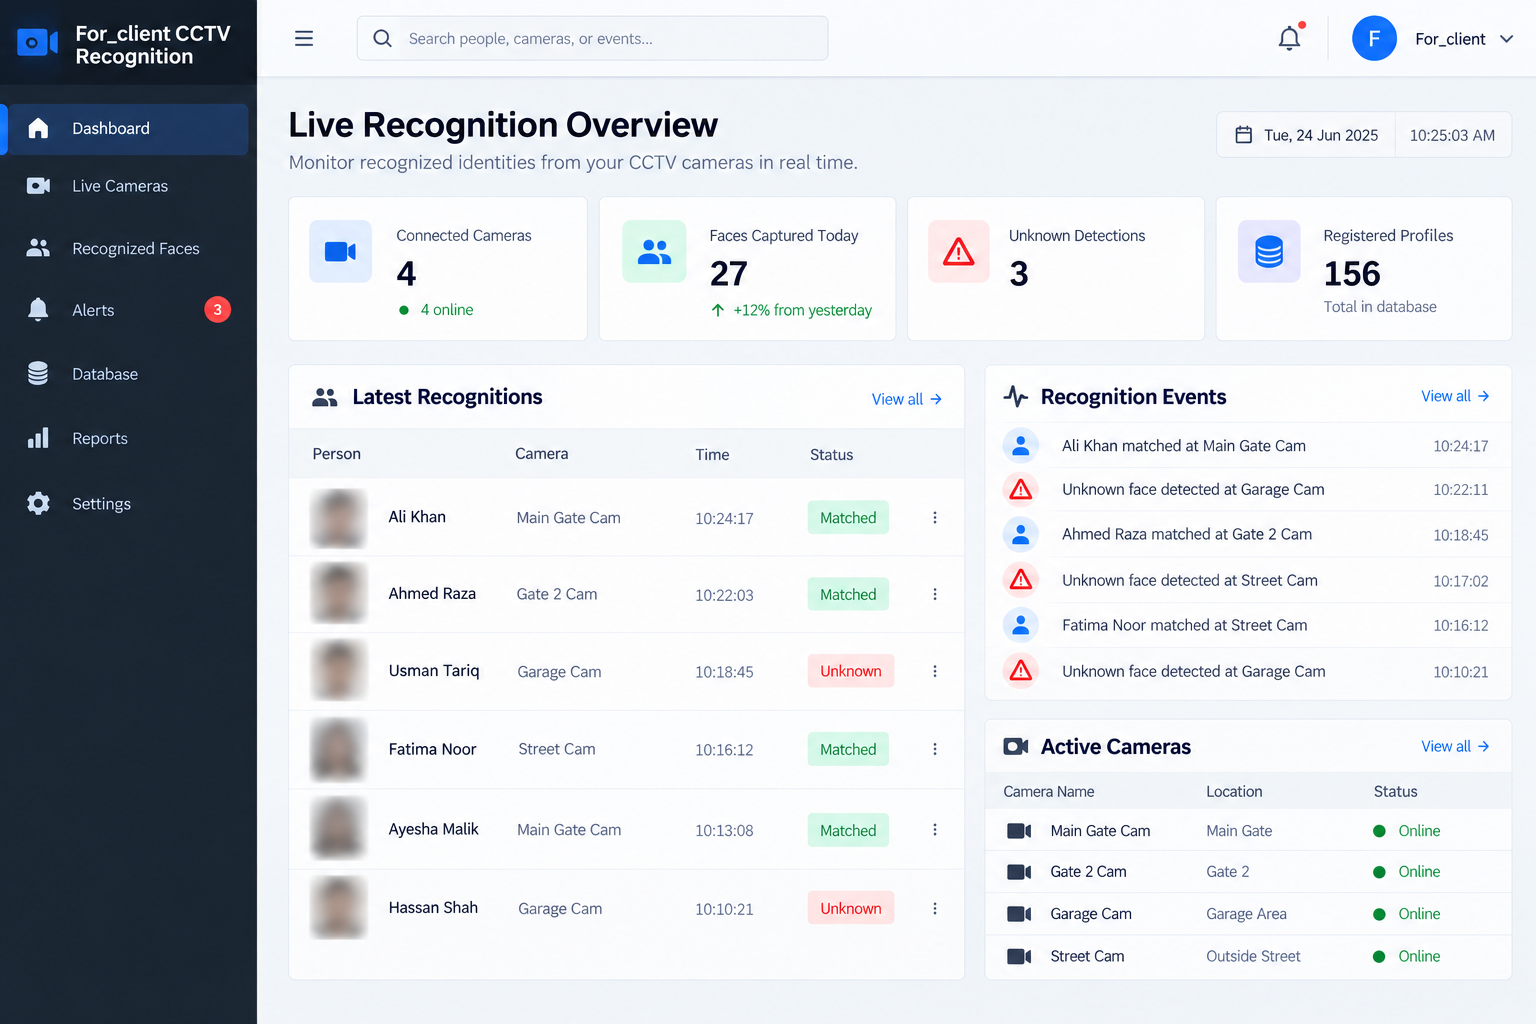Open row options for Ahmed Raza
Screen dimensions: 1536x1024
point(935,594)
